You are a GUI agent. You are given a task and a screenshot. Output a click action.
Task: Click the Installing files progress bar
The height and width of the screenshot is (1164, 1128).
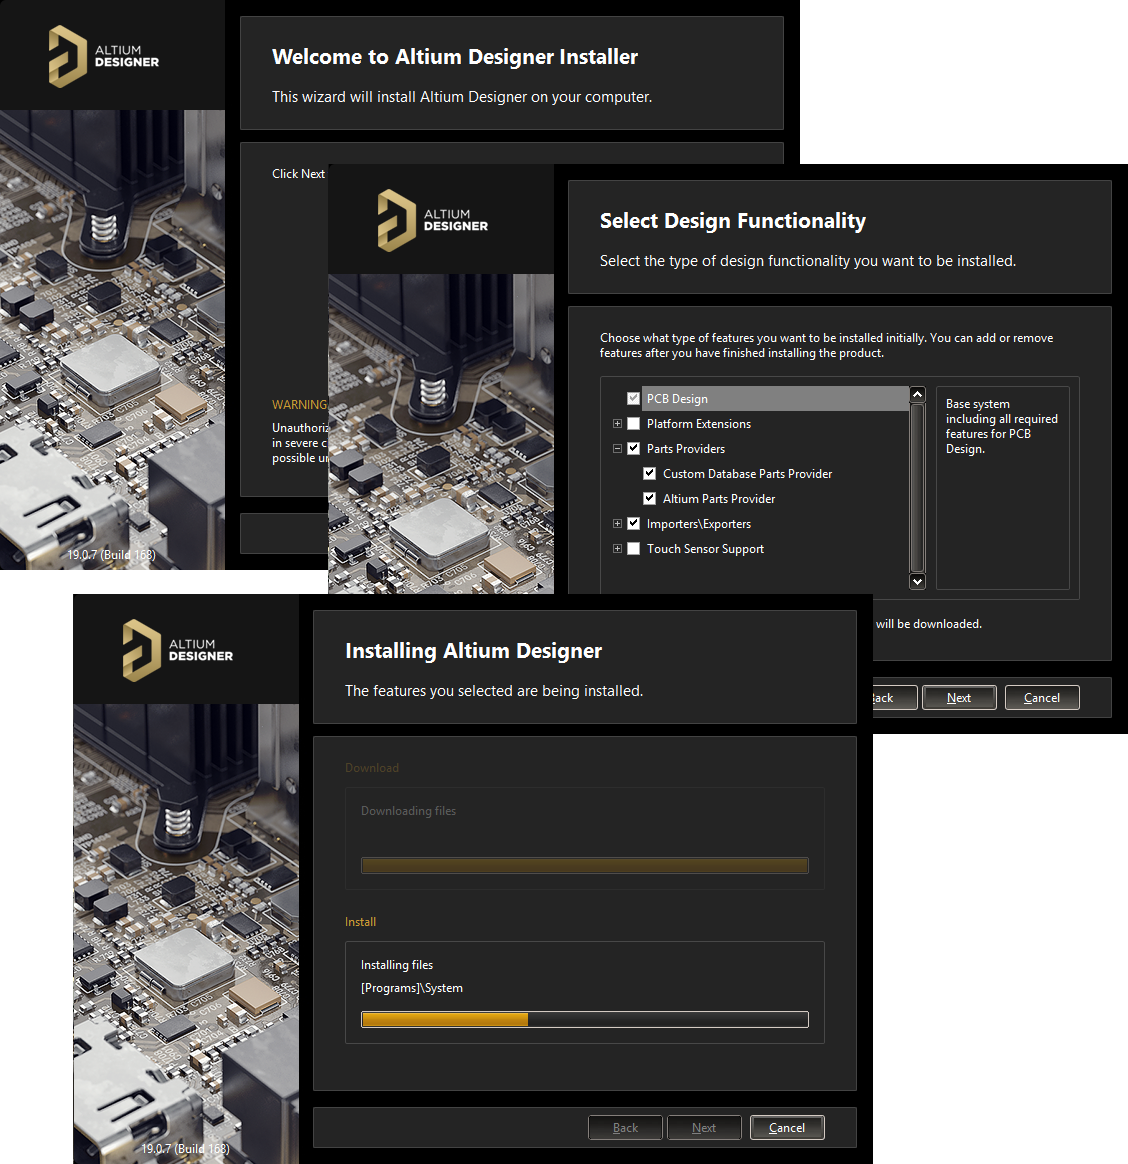tap(584, 1020)
